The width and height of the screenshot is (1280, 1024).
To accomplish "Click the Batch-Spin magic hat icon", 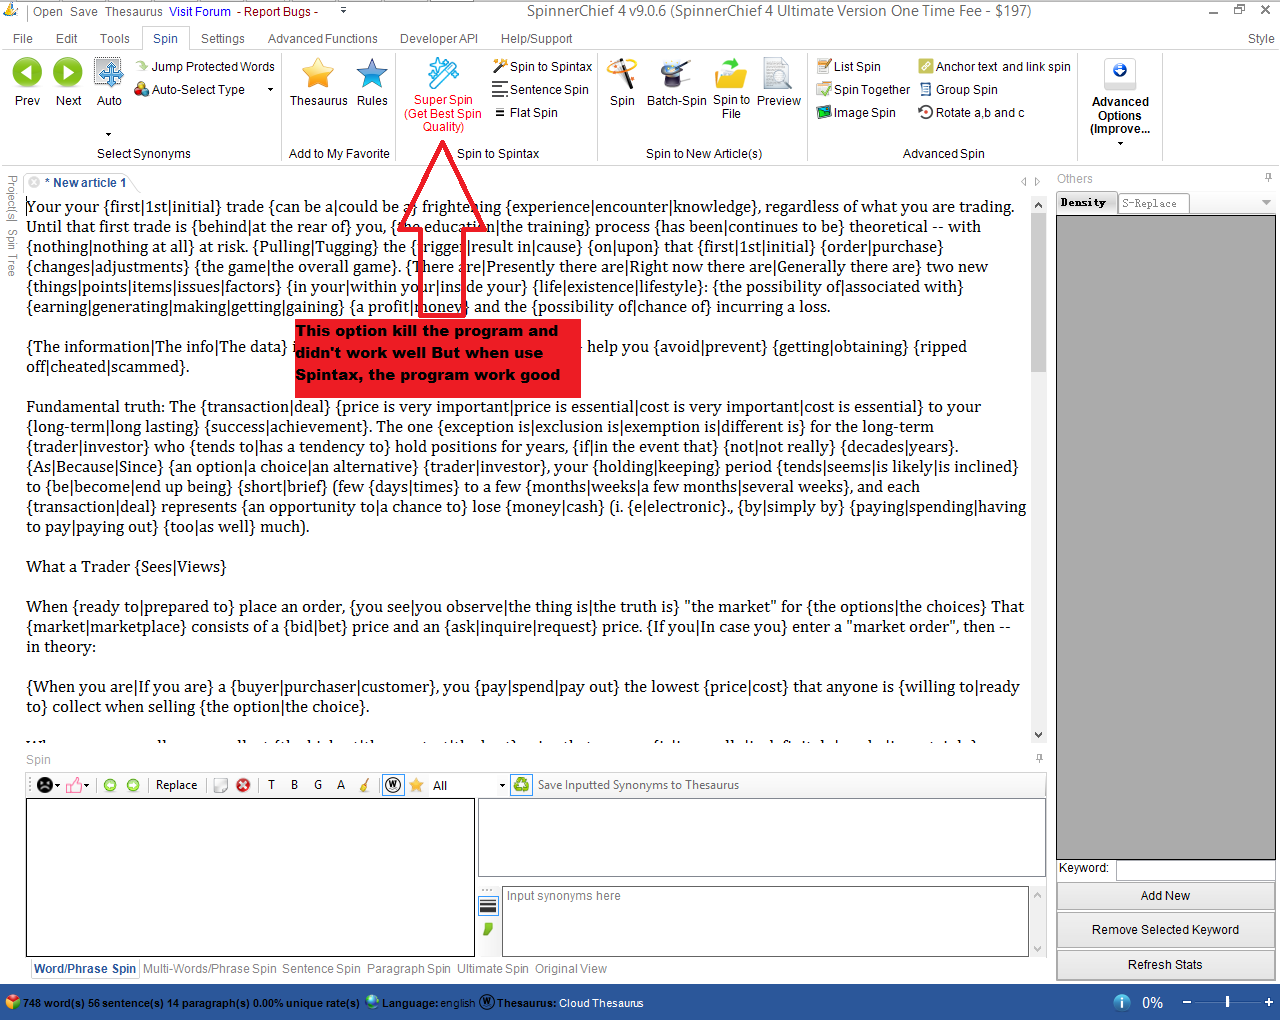I will click(x=676, y=74).
